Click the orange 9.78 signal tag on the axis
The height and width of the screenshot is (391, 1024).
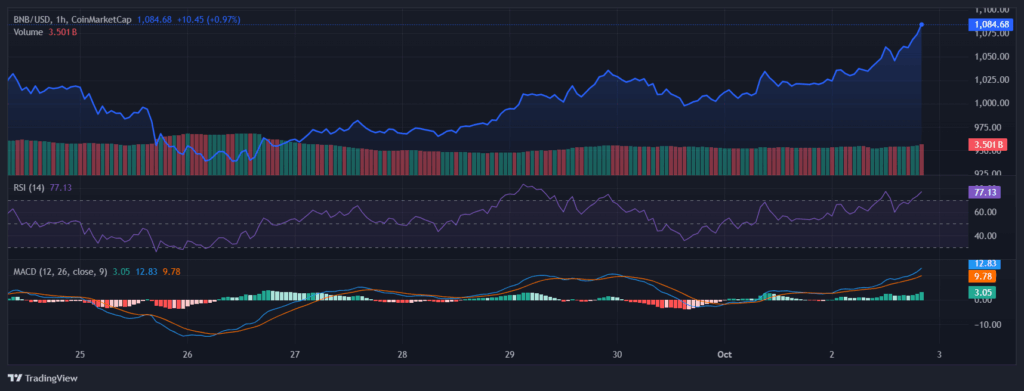pos(982,277)
